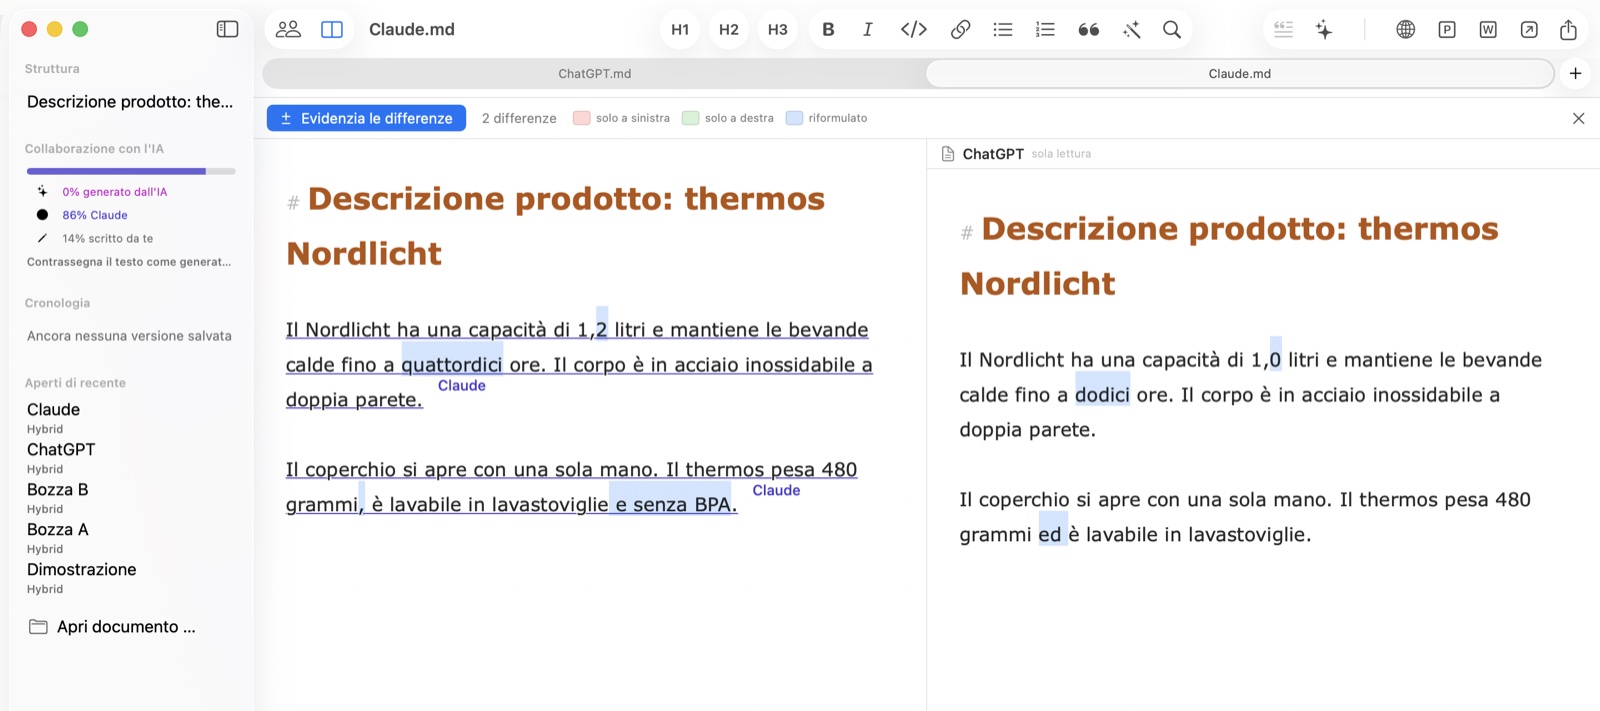Insert a link with link icon
This screenshot has height=711, width=1600.
(x=960, y=29)
